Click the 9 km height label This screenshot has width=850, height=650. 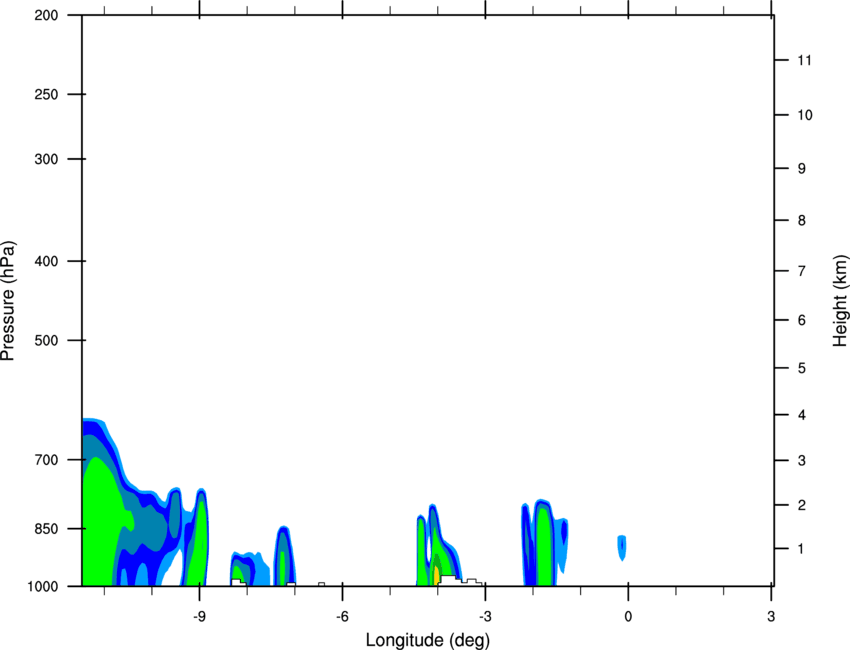click(x=802, y=169)
